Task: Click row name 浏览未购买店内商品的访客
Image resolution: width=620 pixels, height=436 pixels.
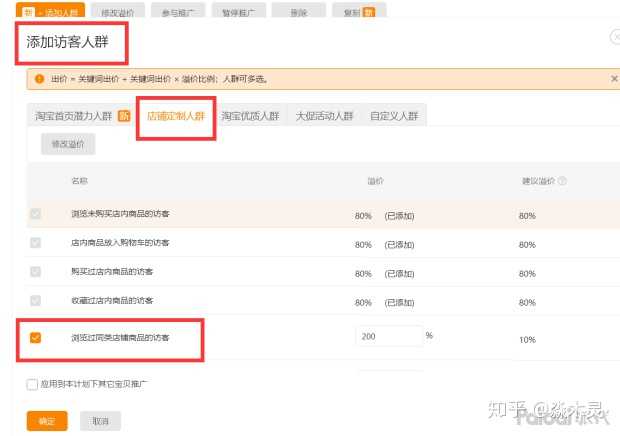Action: (120, 214)
